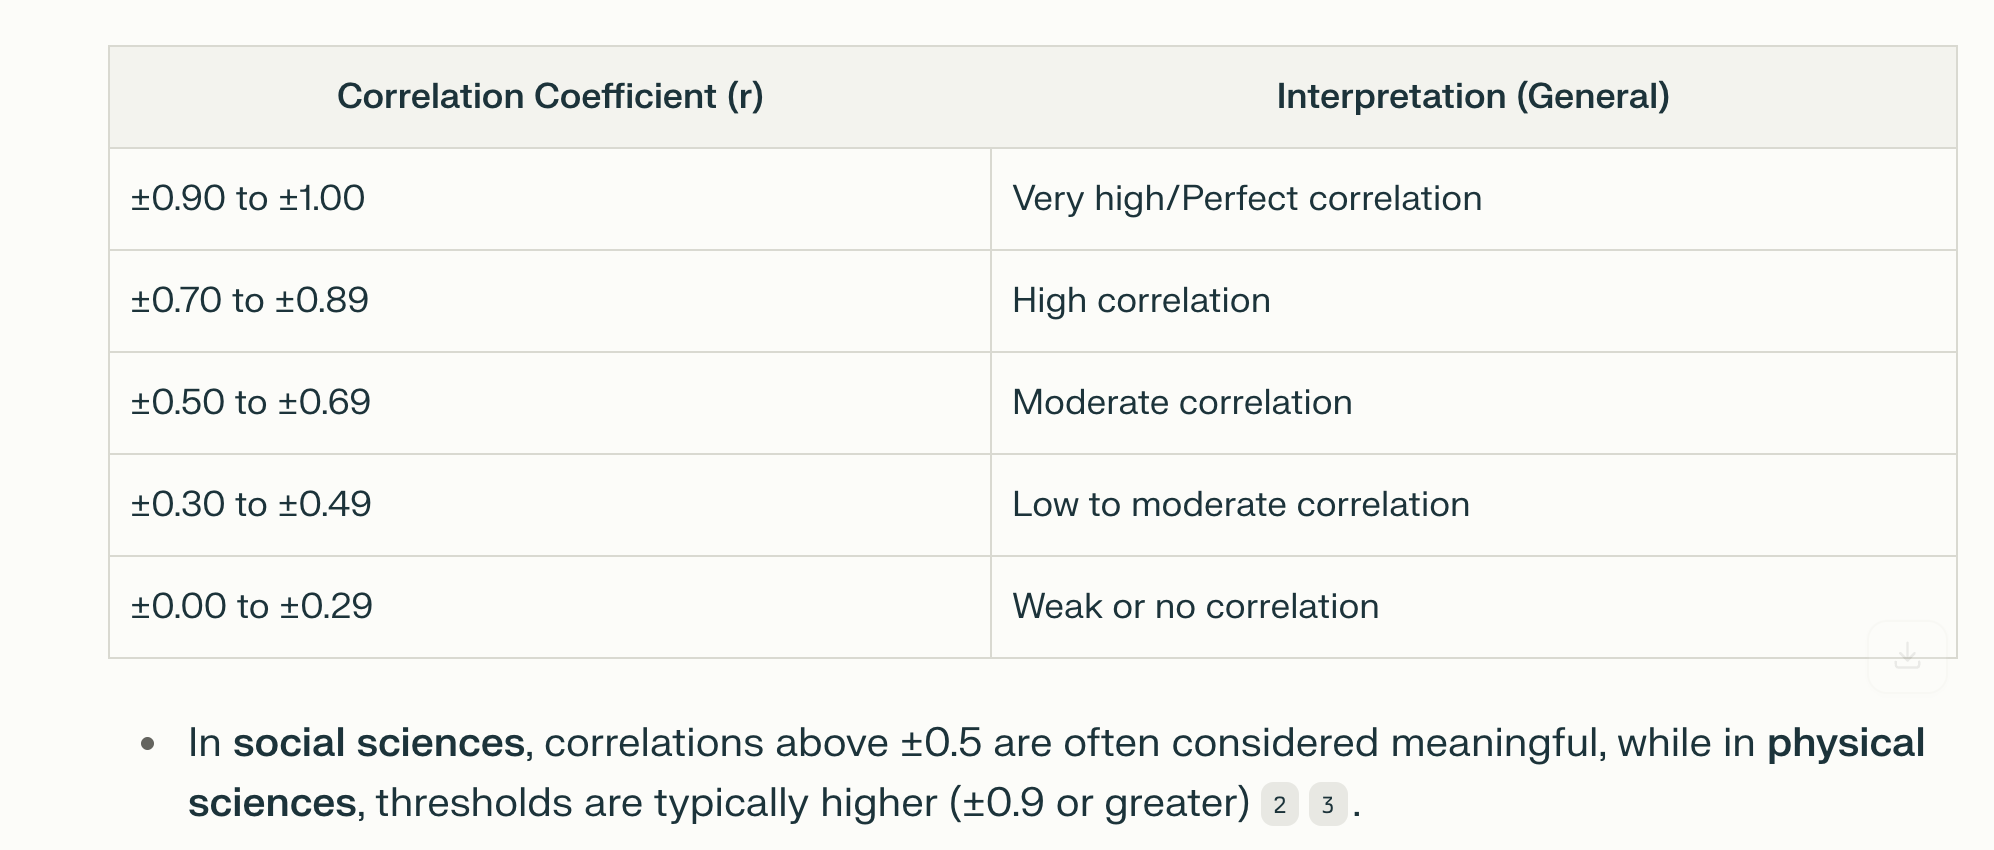Screen dimensions: 1994x850
Task: Select the Interpretation (General) column header
Action: click(x=1473, y=97)
